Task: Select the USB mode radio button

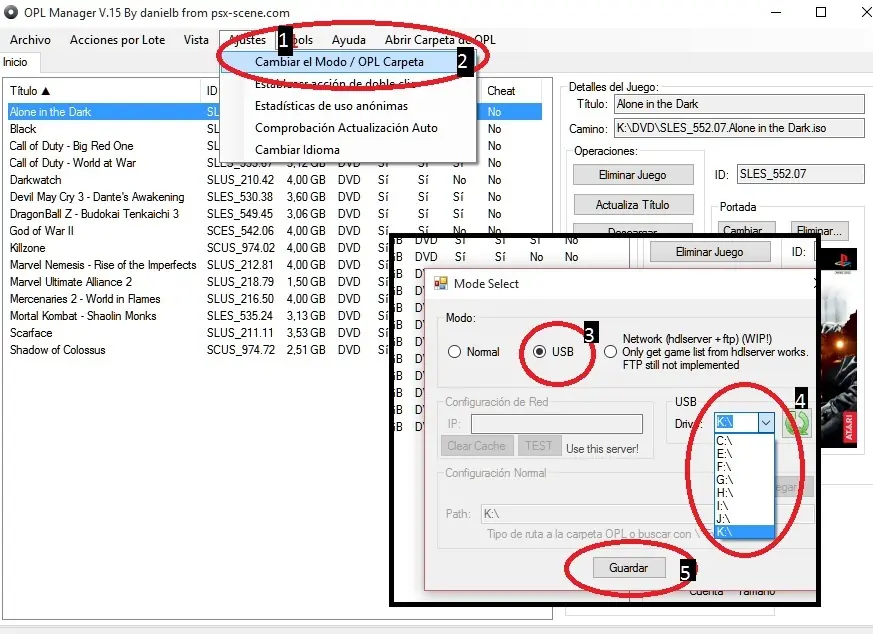Action: (x=539, y=352)
